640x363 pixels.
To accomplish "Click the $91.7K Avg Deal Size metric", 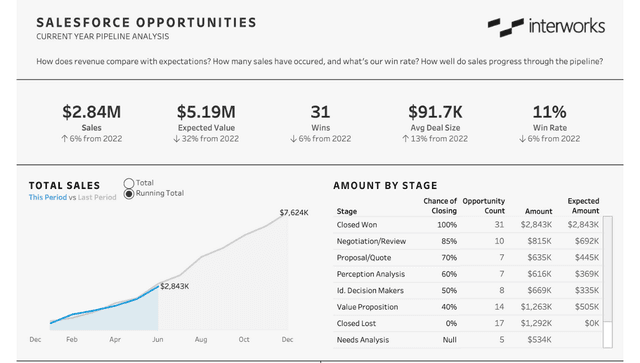I will (435, 123).
